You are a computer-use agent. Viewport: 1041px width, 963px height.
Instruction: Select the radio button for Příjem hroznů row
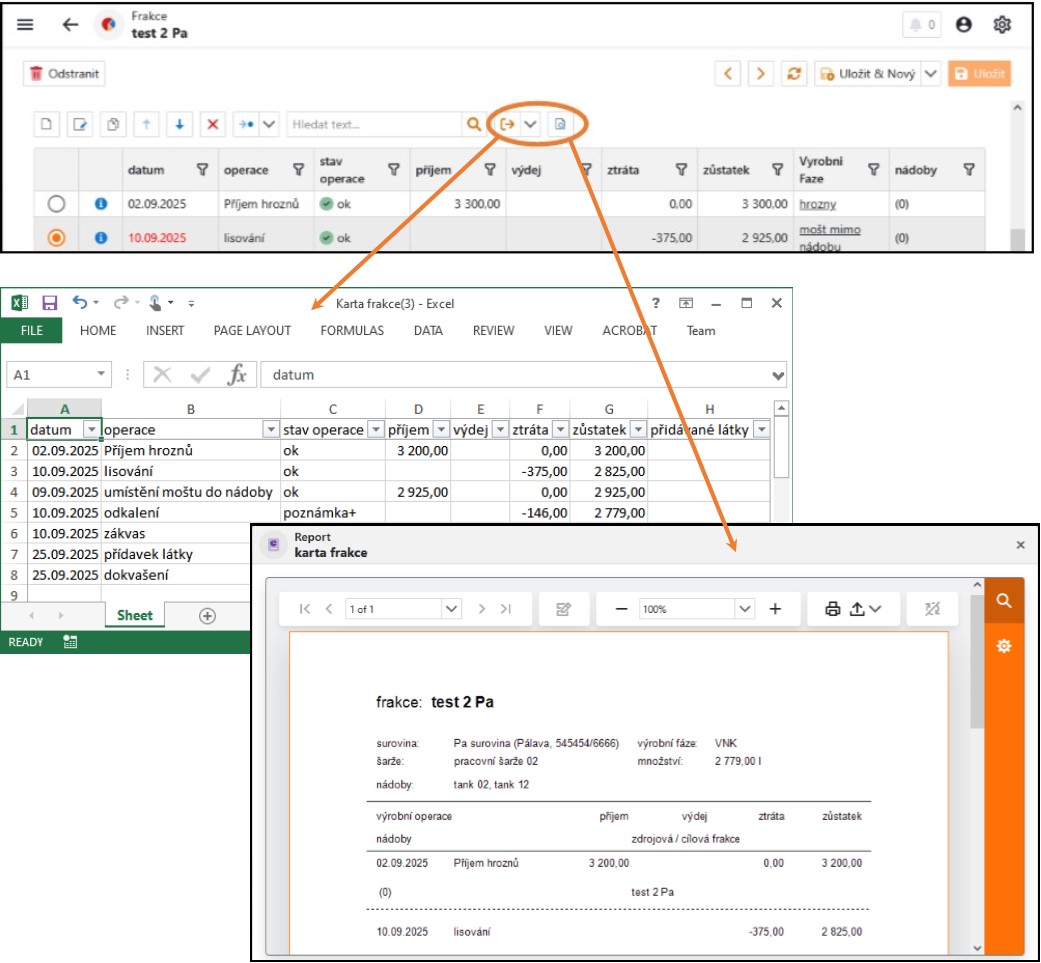pos(57,204)
